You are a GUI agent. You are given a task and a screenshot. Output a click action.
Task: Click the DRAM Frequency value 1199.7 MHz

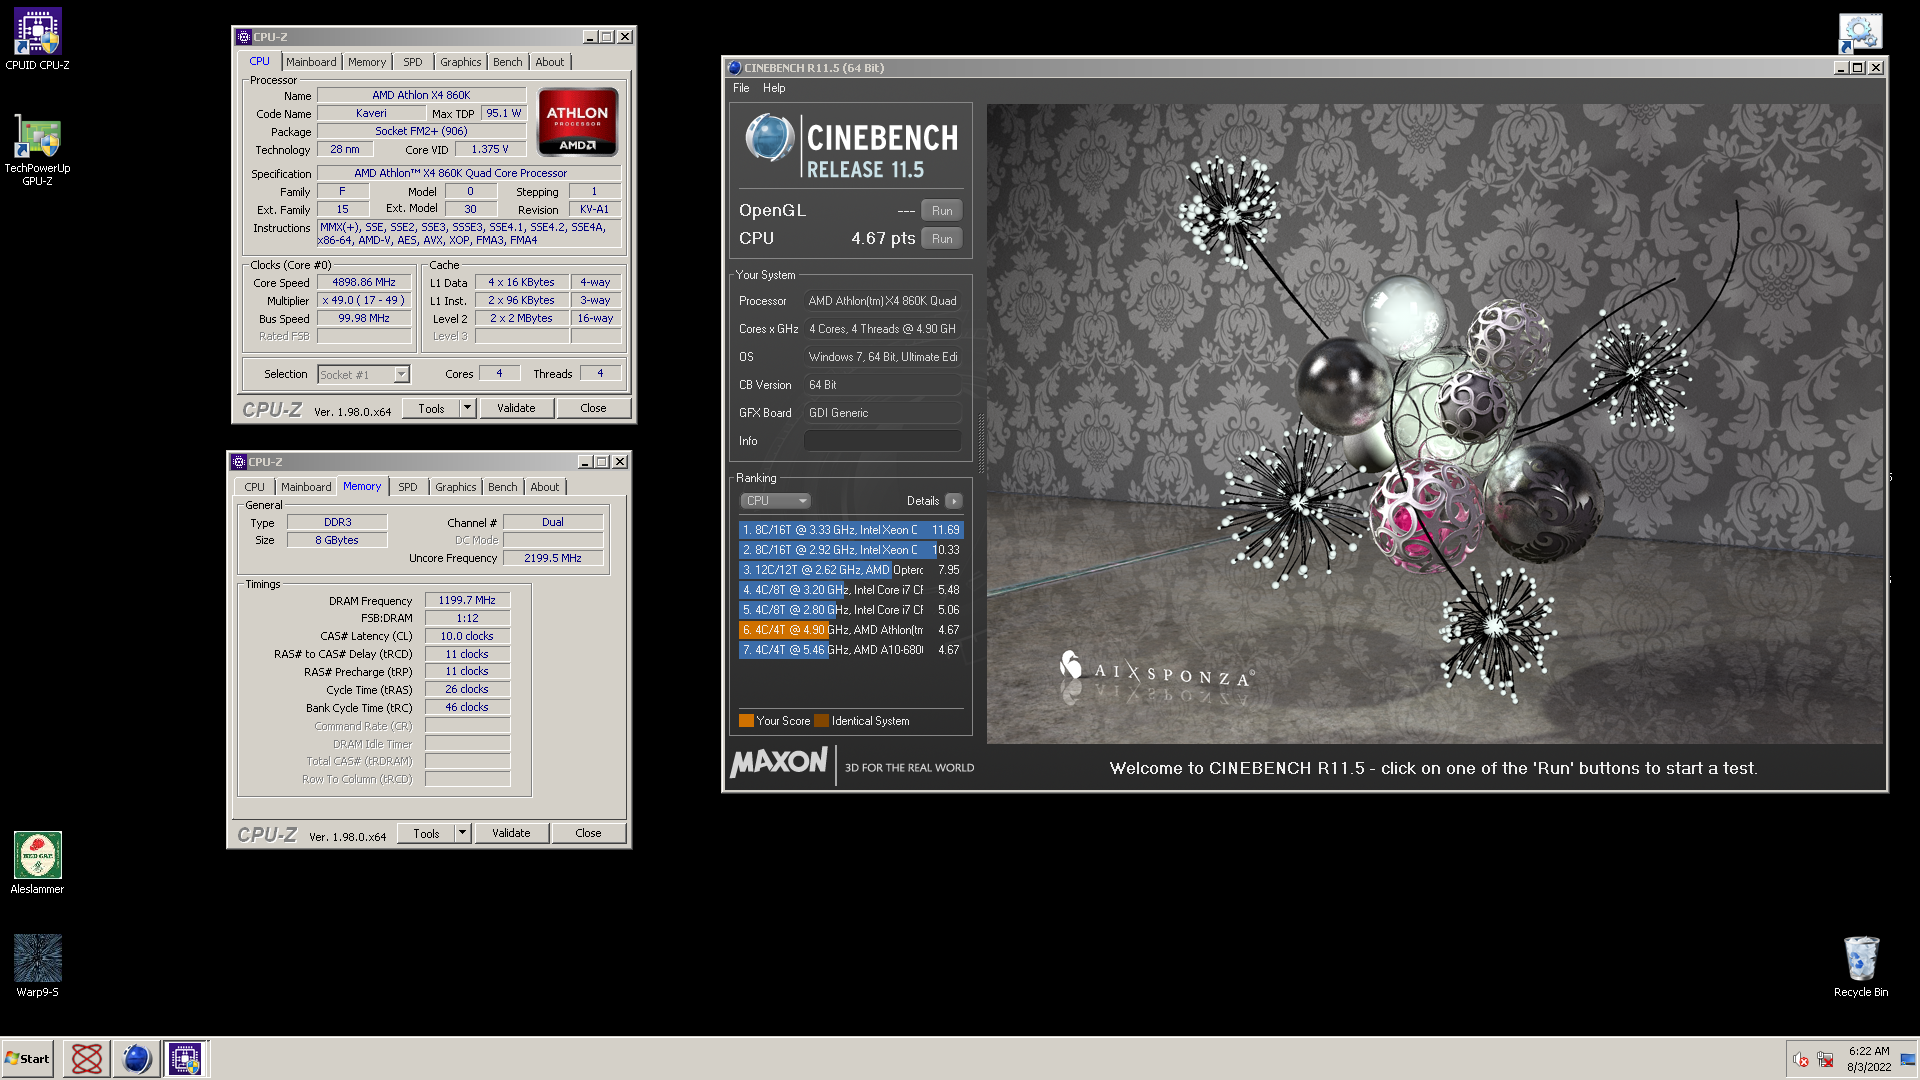[x=467, y=600]
